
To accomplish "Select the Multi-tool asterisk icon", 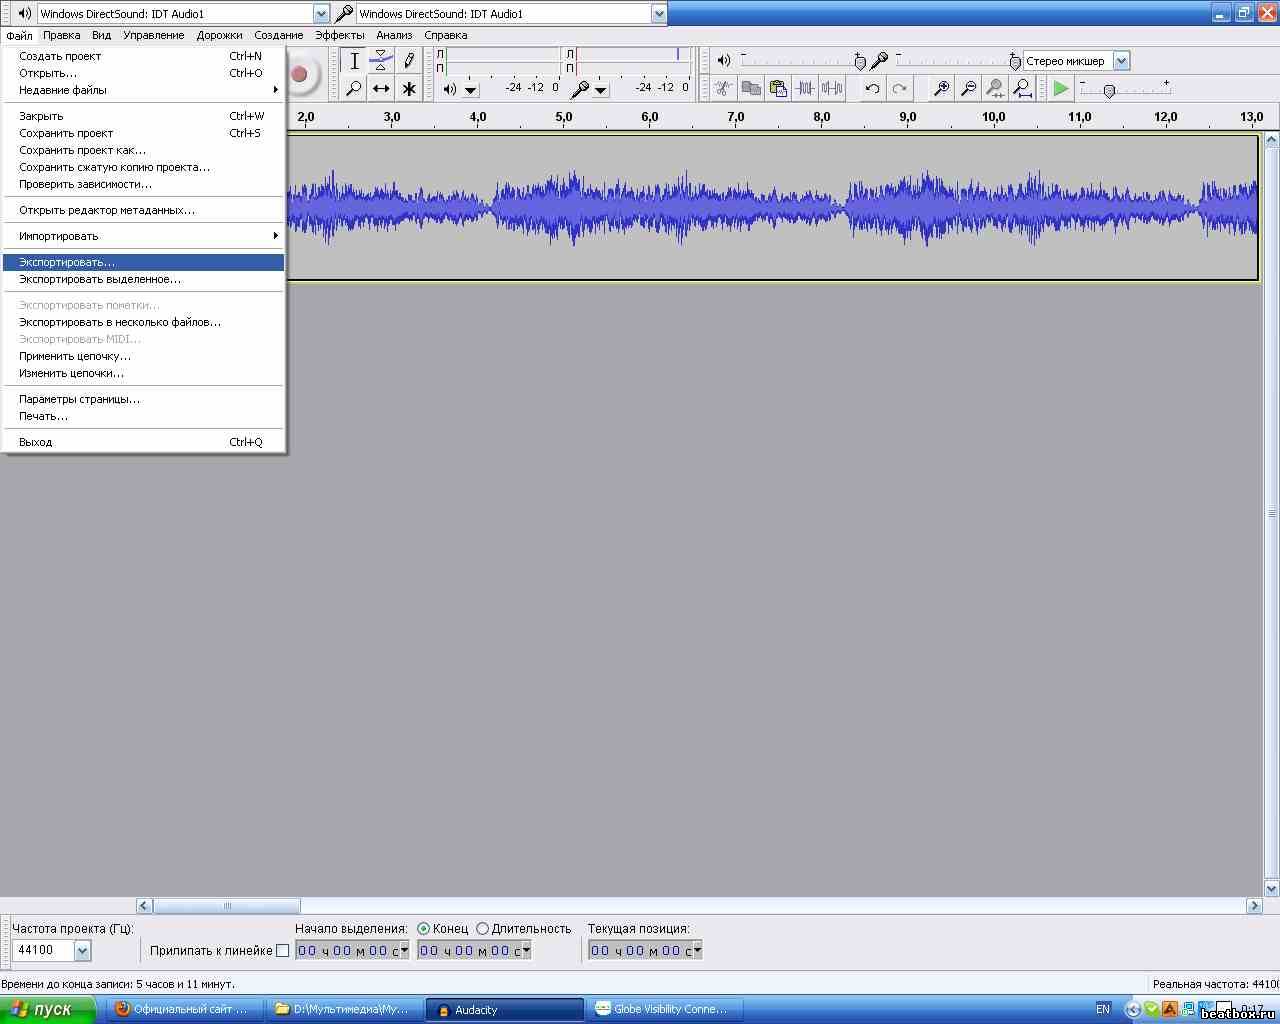I will (x=408, y=89).
